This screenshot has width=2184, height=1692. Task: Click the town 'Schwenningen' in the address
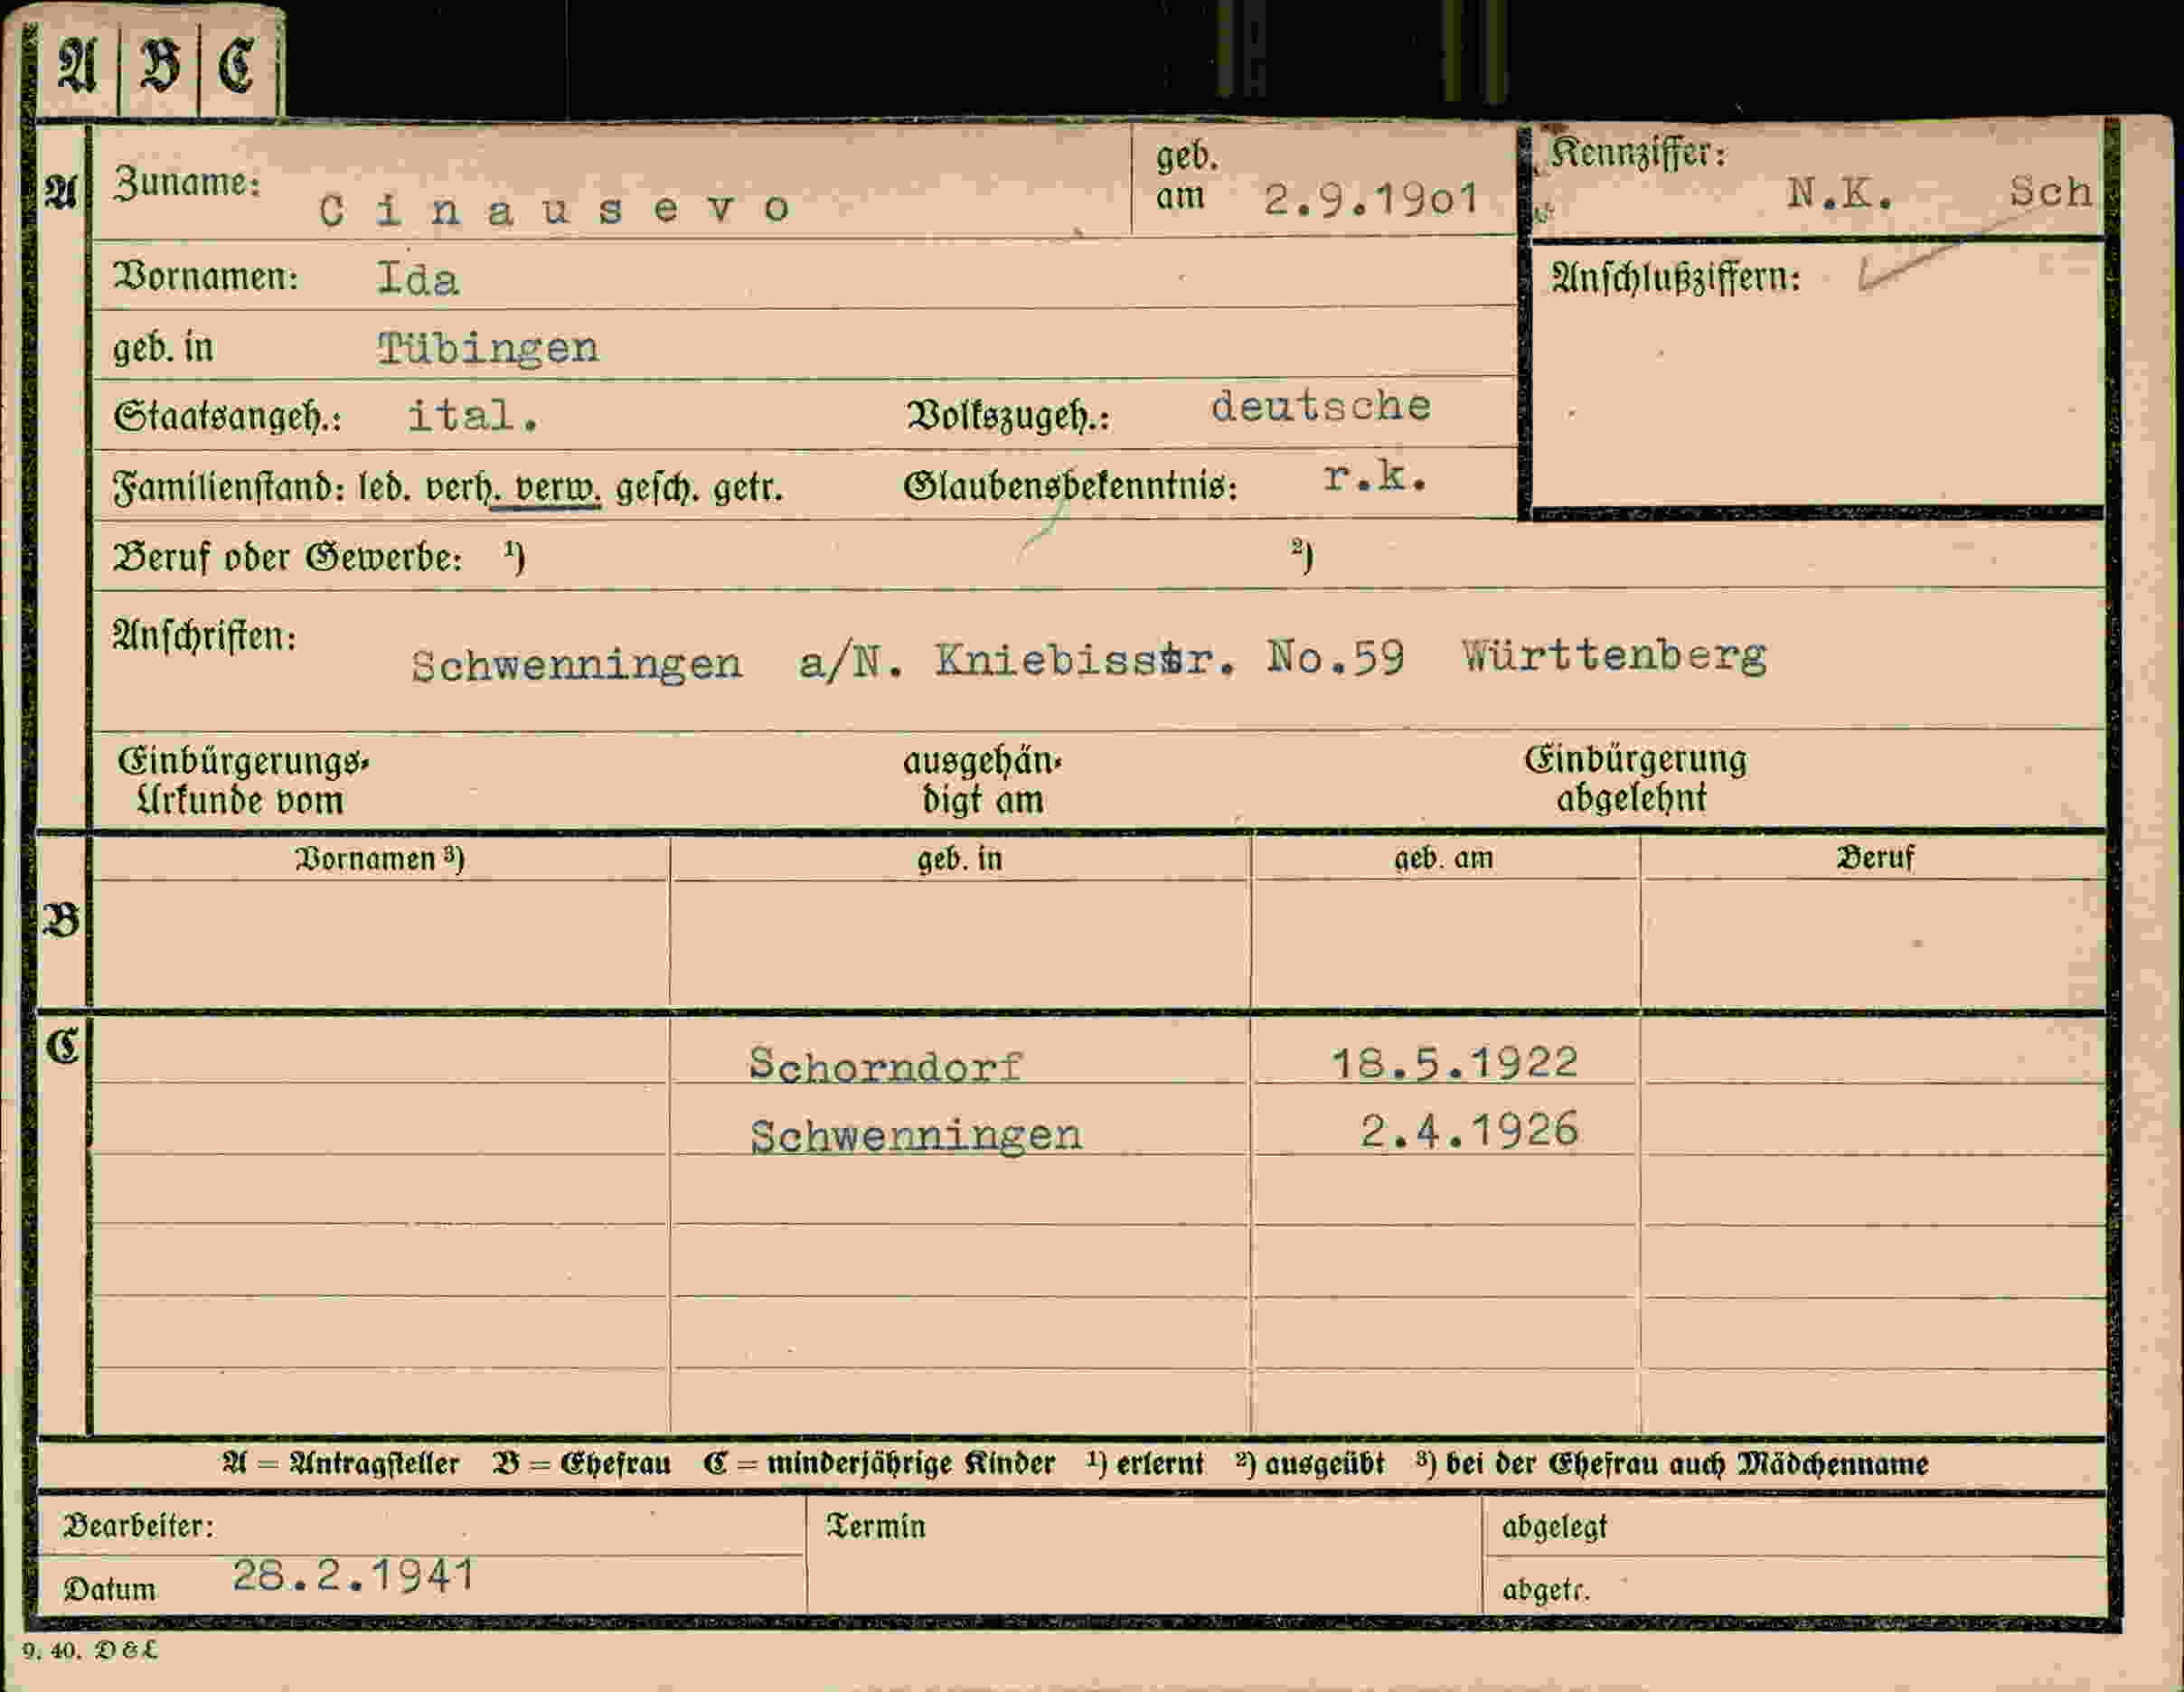click(577, 665)
